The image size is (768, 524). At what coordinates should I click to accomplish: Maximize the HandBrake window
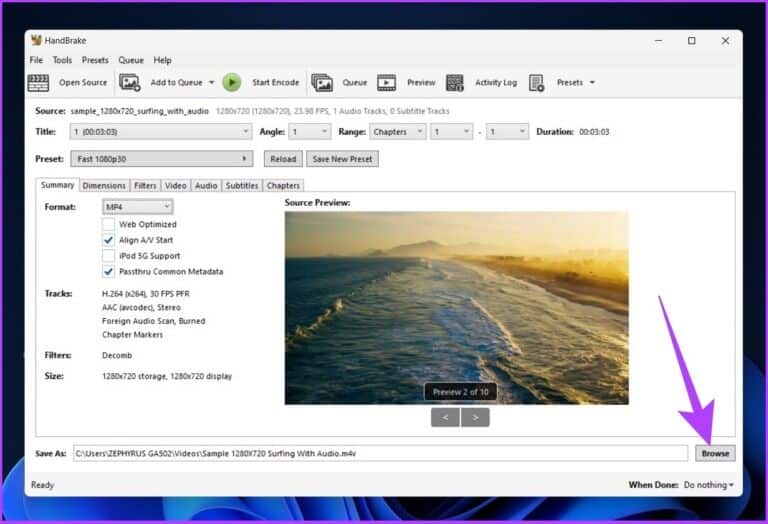692,41
